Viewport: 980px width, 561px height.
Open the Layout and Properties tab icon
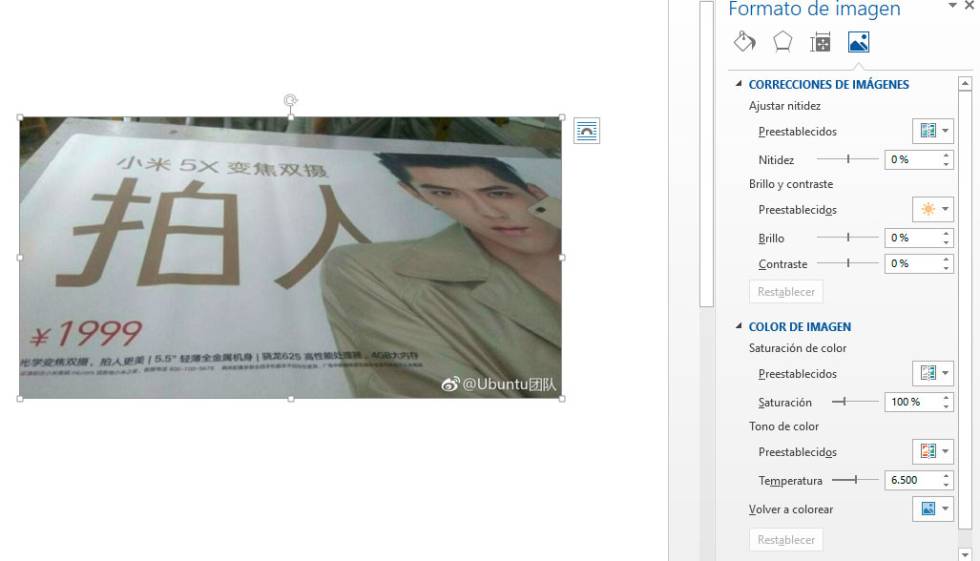(820, 42)
